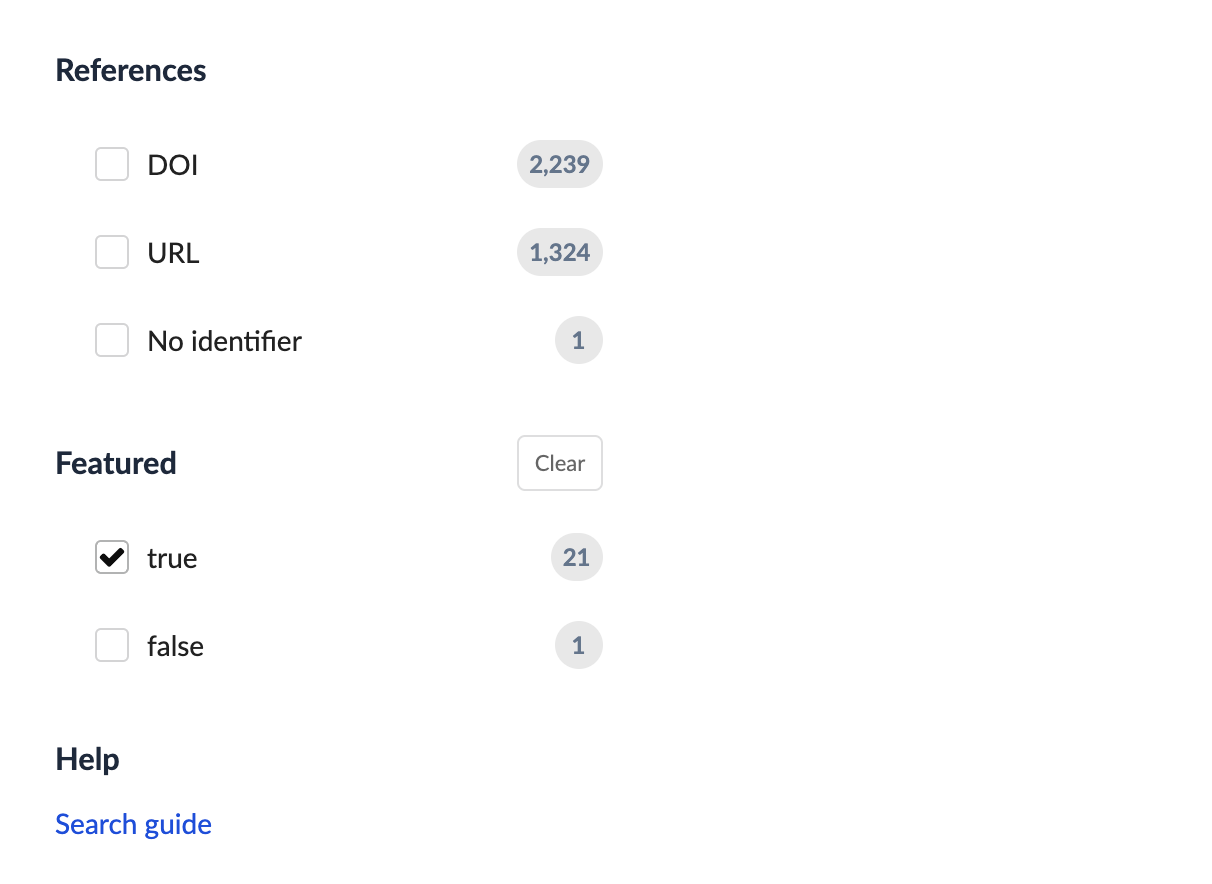Open the Search guide link
Viewport: 1212px width, 884px height.
[133, 824]
